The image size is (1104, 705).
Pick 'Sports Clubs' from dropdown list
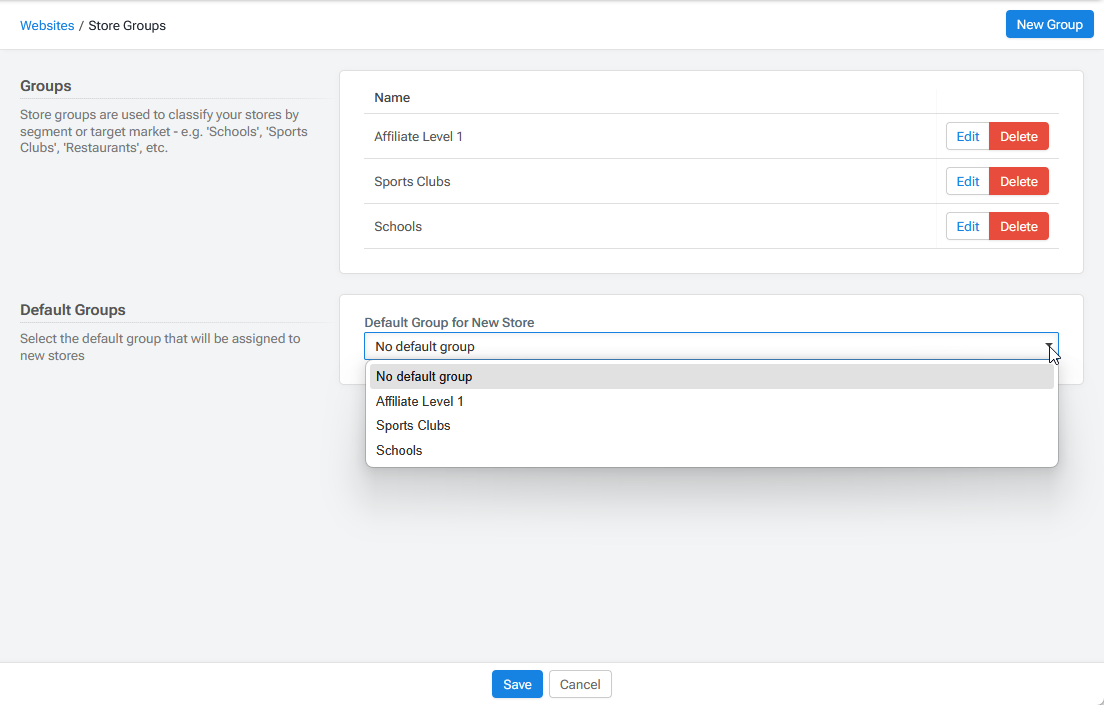tap(413, 426)
